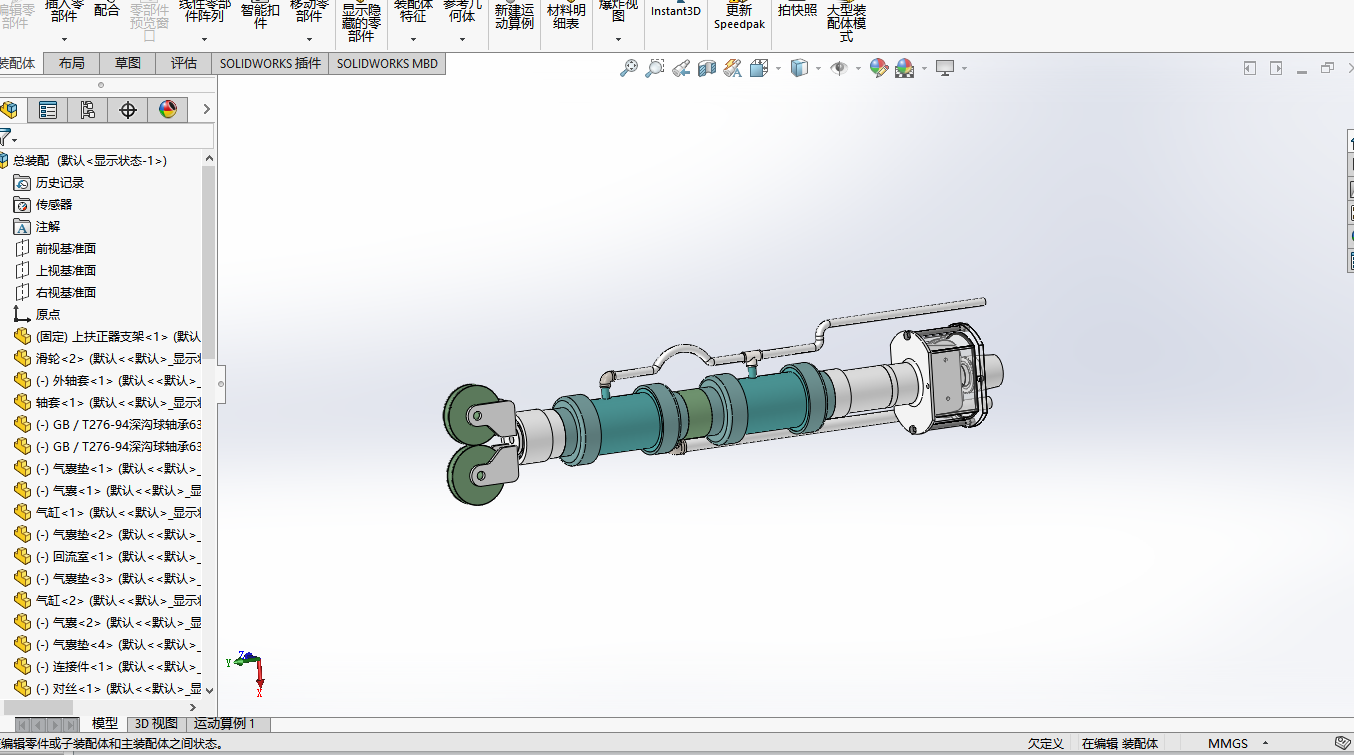Screen dimensions: 1354x755
Task: Open the View Orientation dropdown arrow
Action: click(778, 69)
